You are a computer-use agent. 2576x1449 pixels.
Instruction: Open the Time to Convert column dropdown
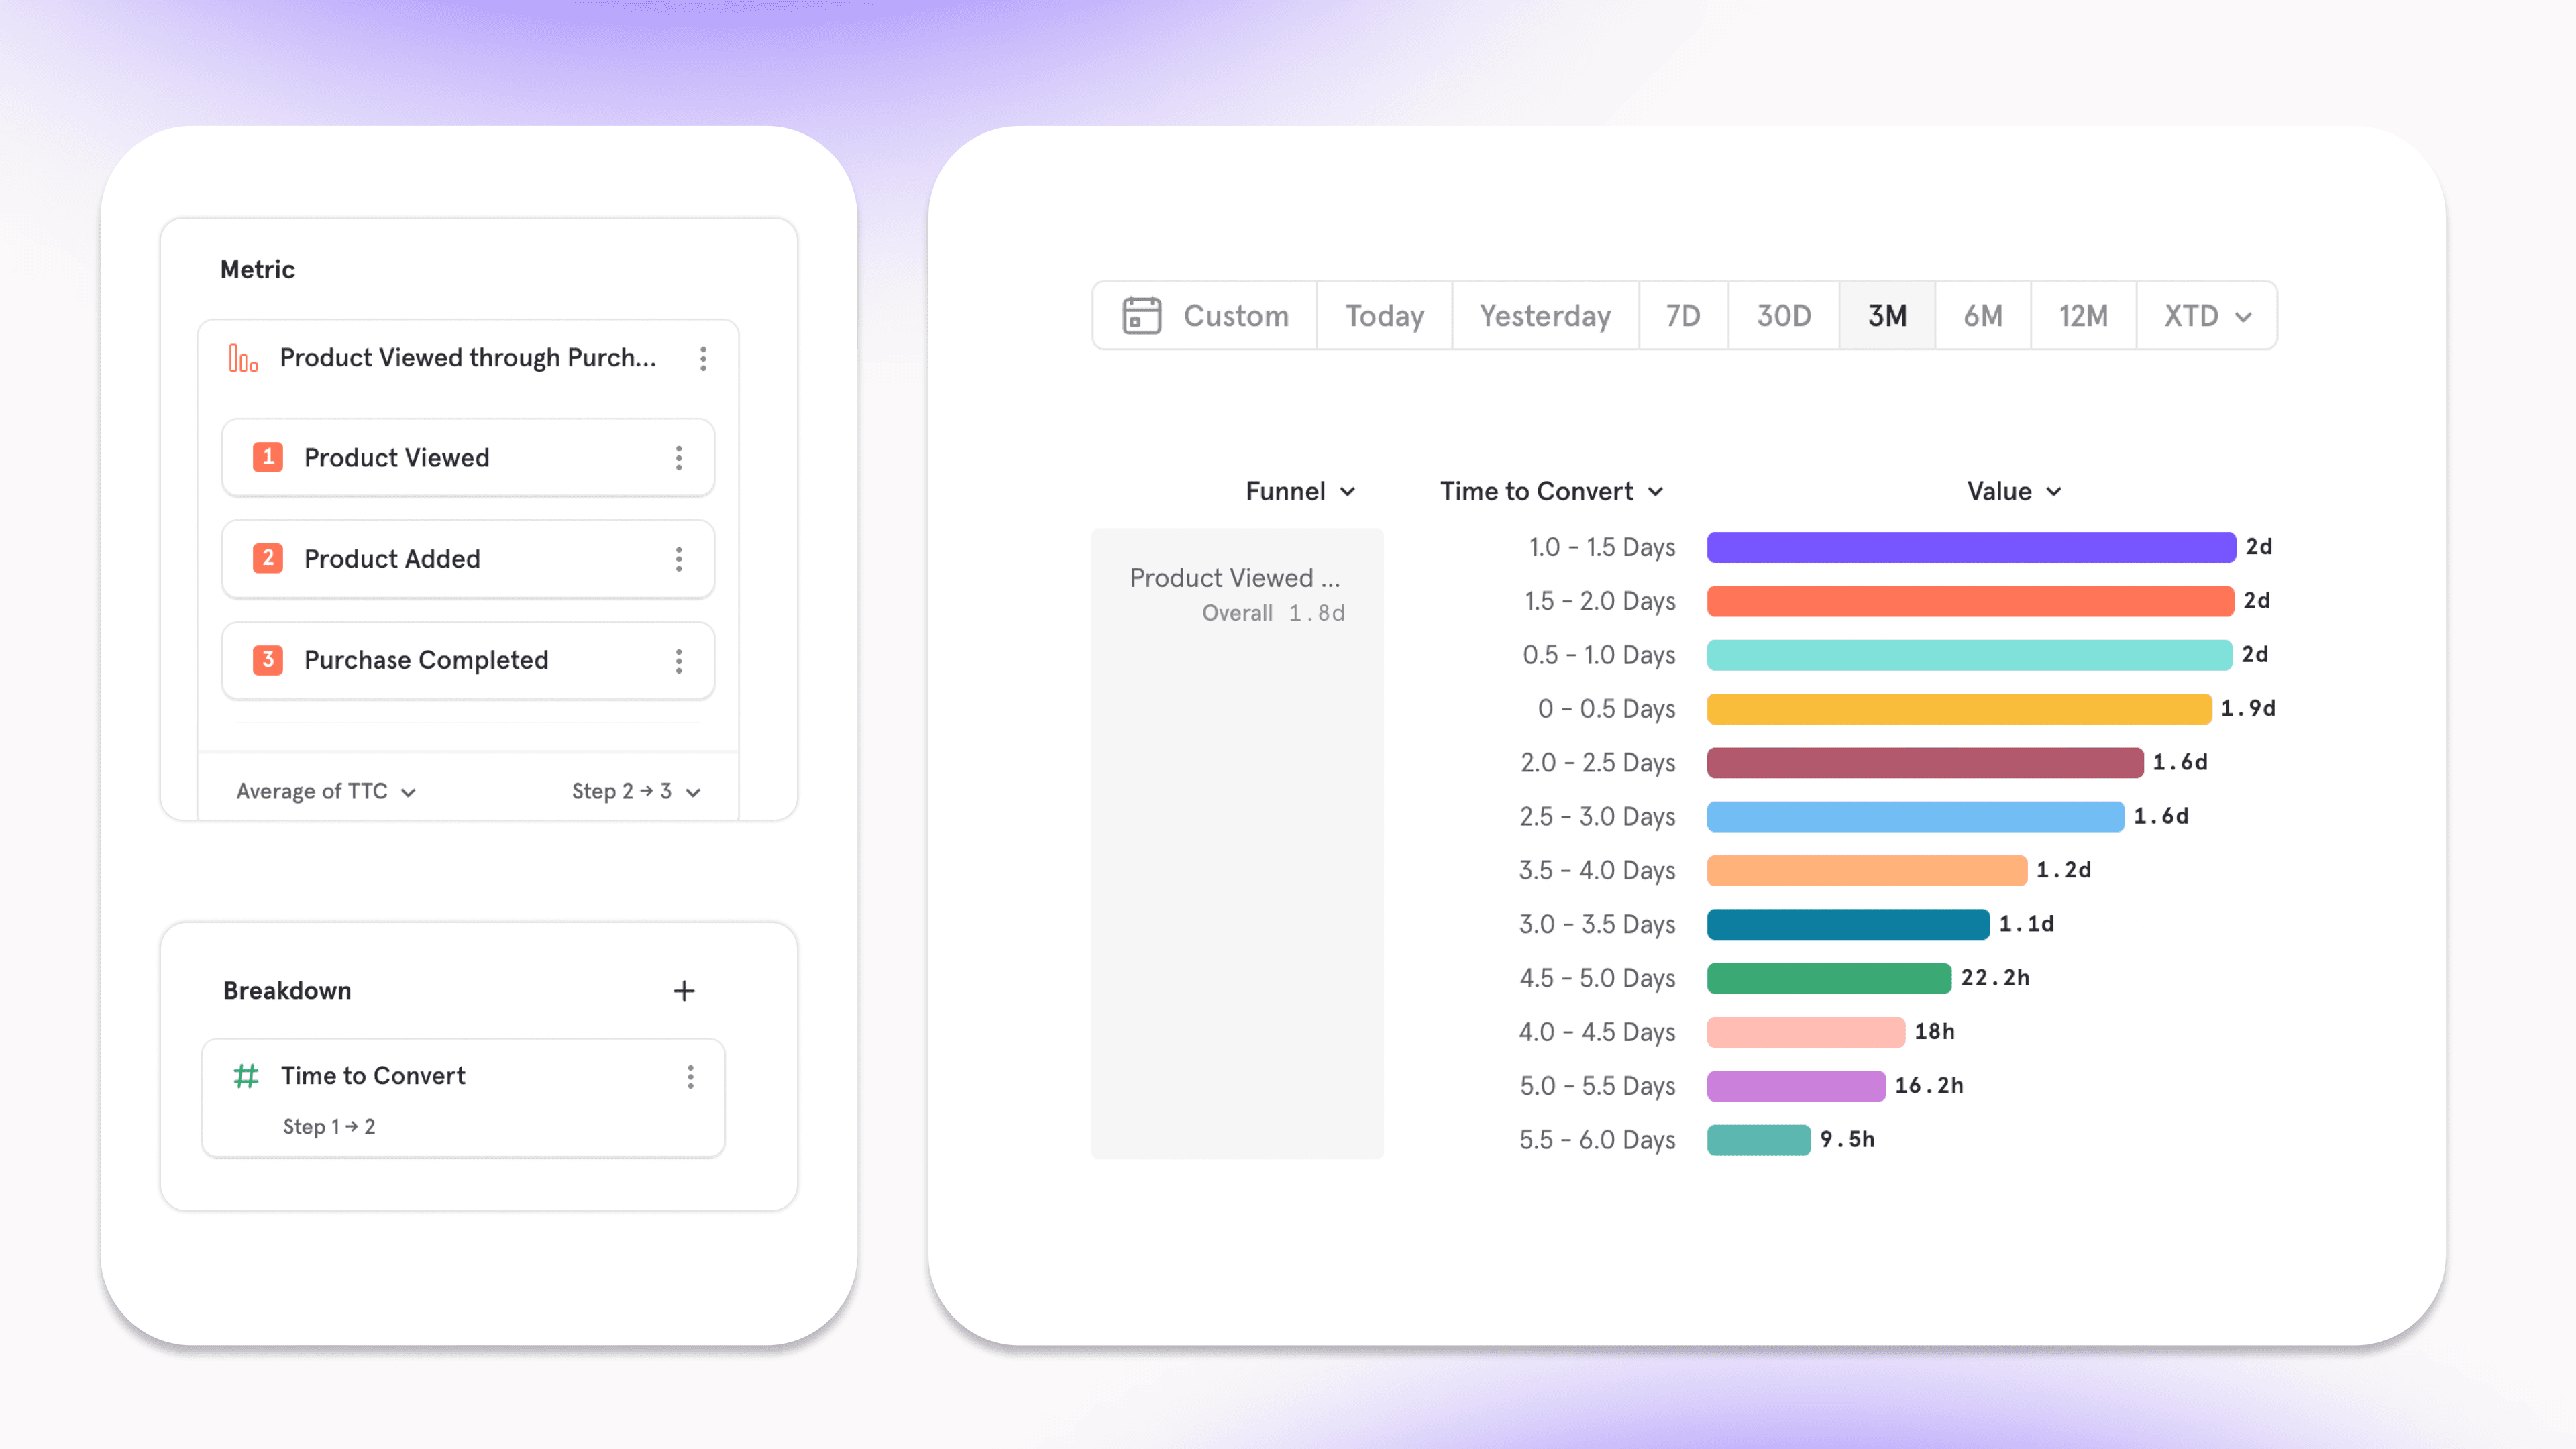pos(1548,490)
